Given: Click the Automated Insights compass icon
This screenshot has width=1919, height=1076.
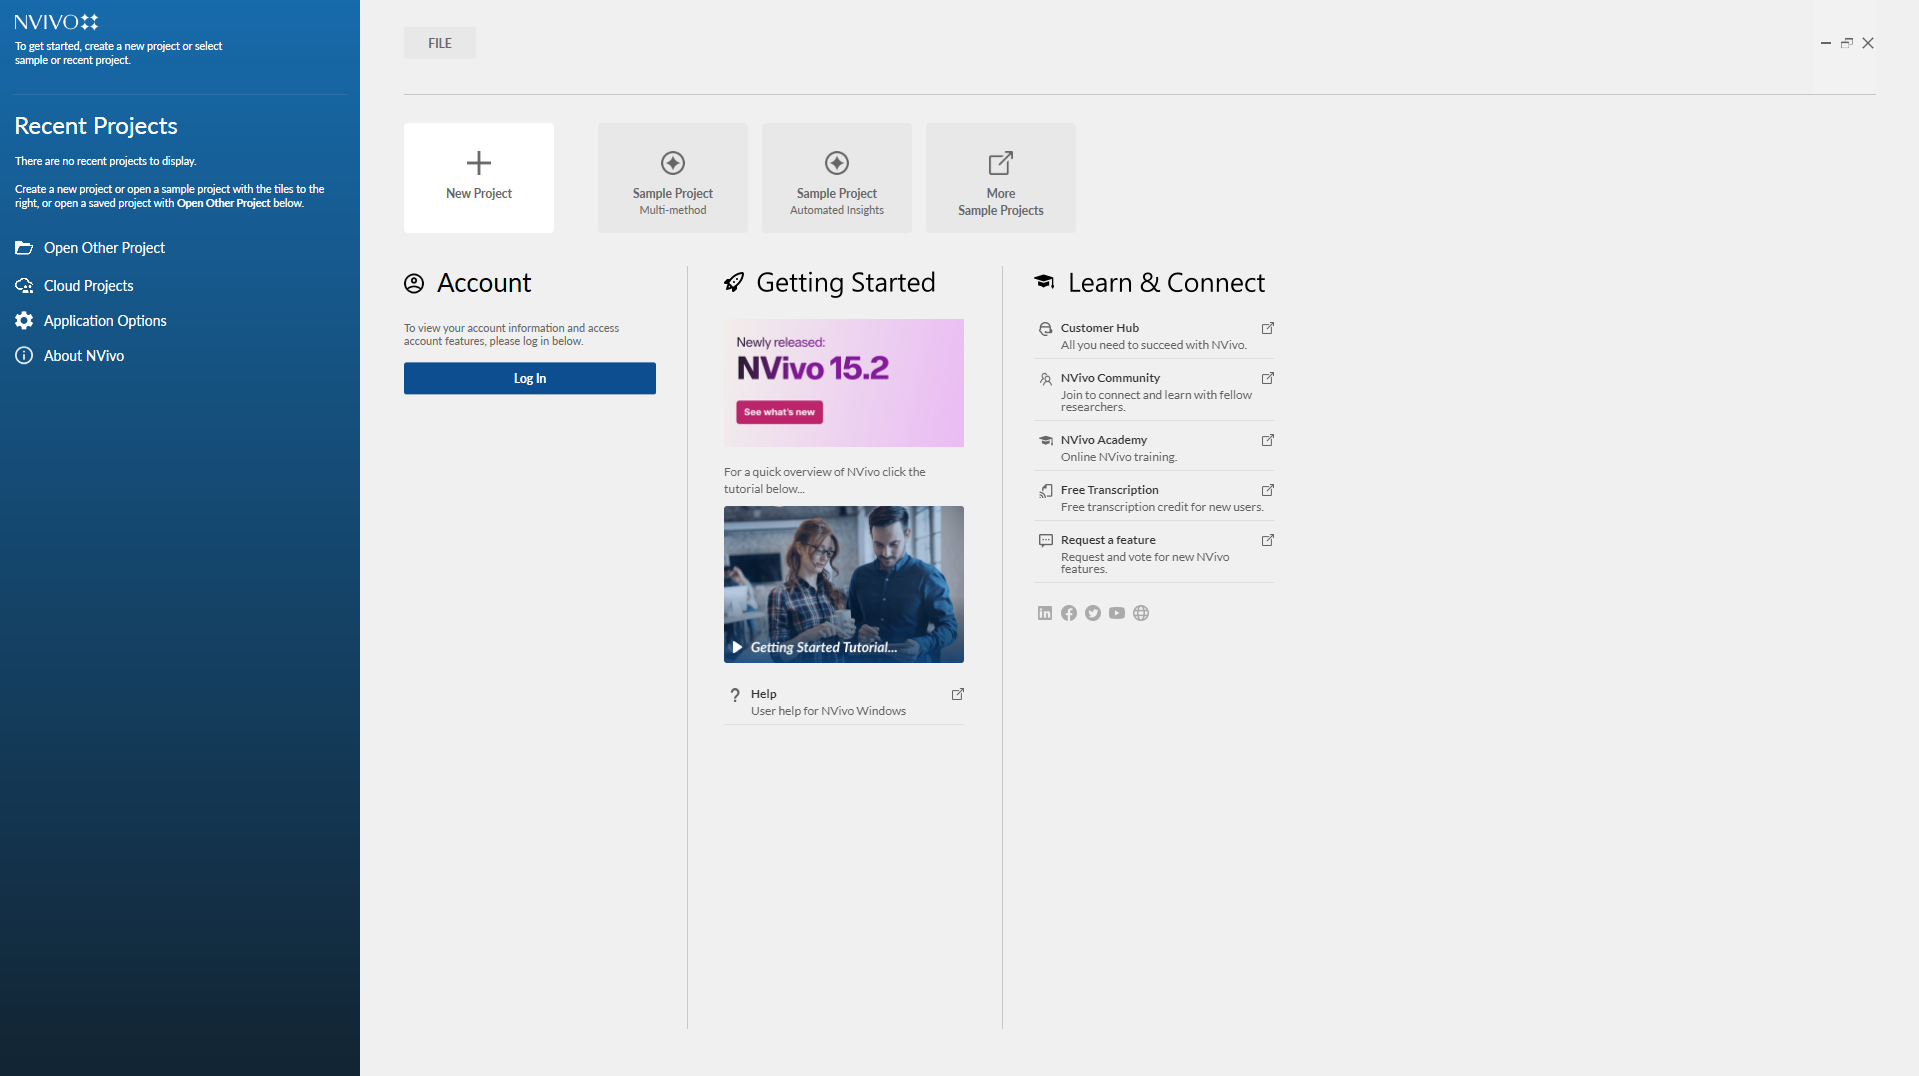Looking at the screenshot, I should [837, 162].
